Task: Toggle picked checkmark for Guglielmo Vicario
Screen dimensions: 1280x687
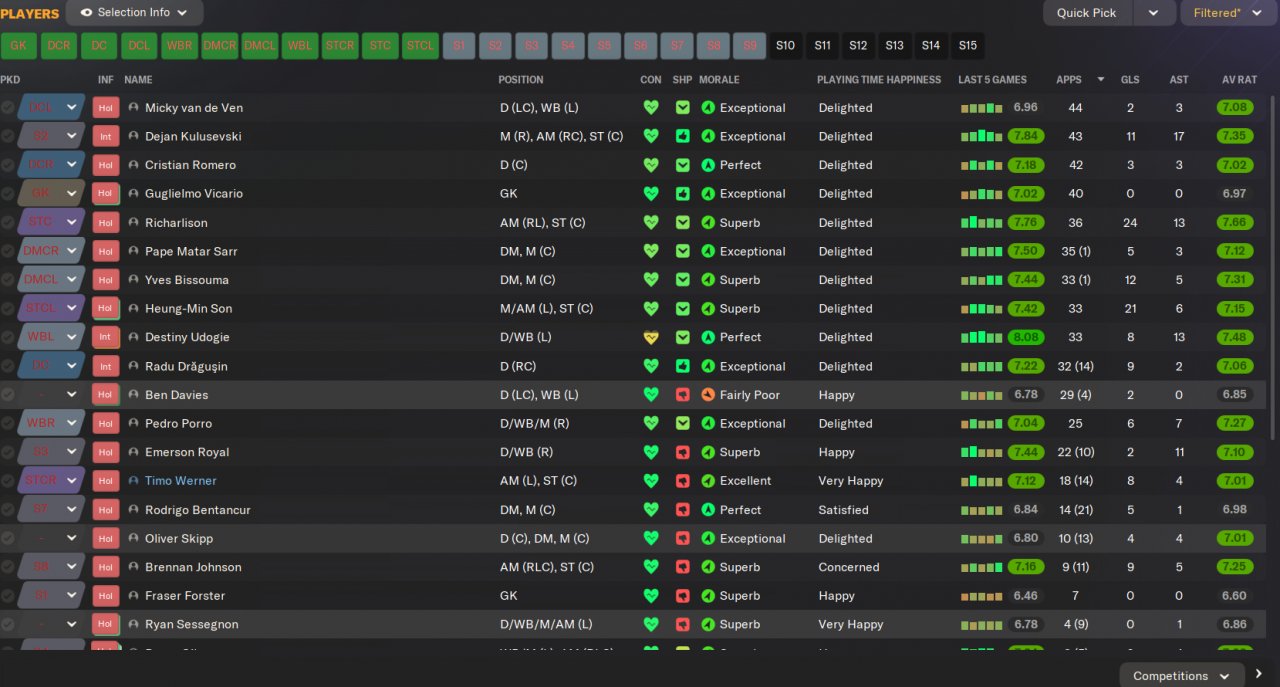Action: click(8, 194)
